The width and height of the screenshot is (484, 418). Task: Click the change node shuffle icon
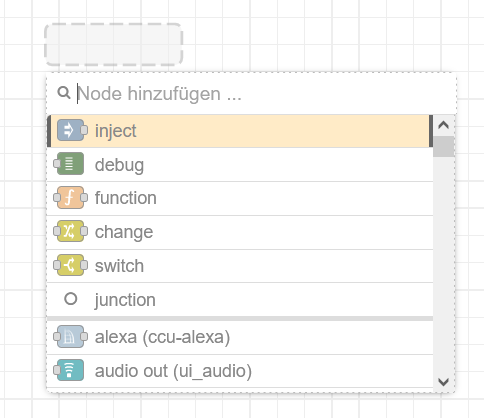pyautogui.click(x=70, y=231)
